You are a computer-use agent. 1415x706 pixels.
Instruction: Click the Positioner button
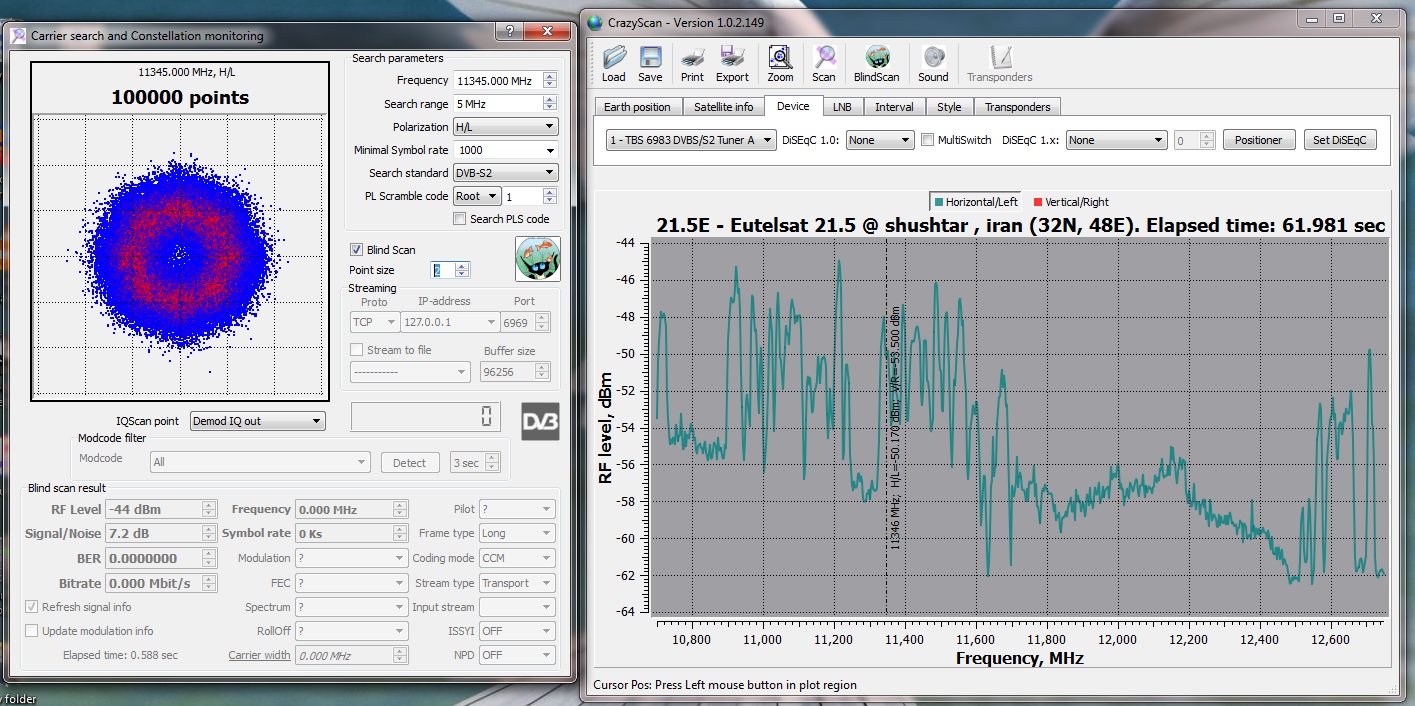(x=1259, y=140)
